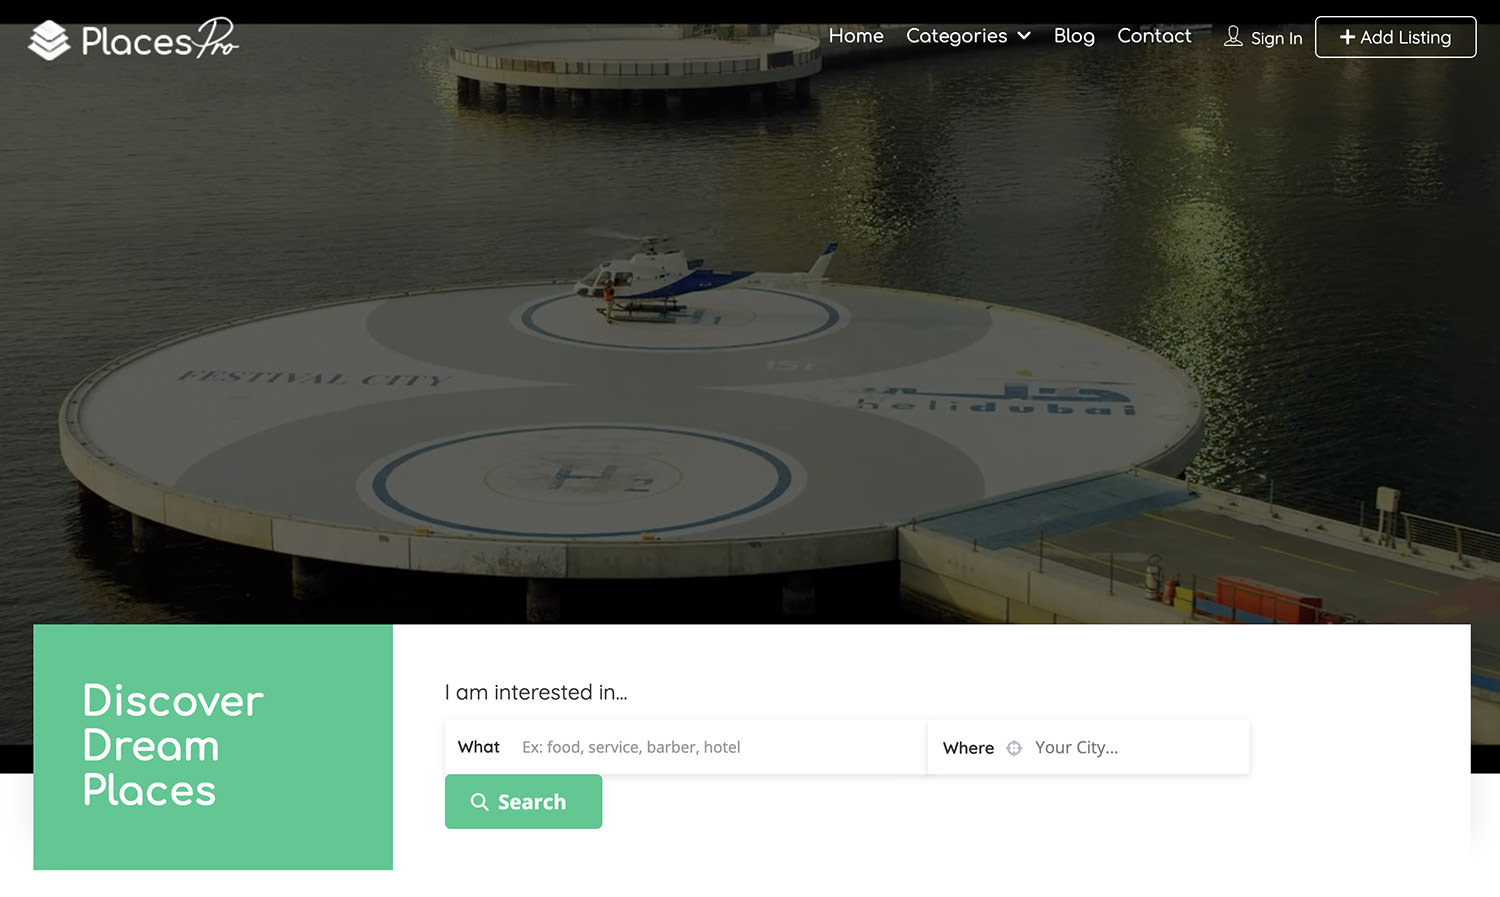
Task: Click the Sign In link
Action: pyautogui.click(x=1276, y=38)
